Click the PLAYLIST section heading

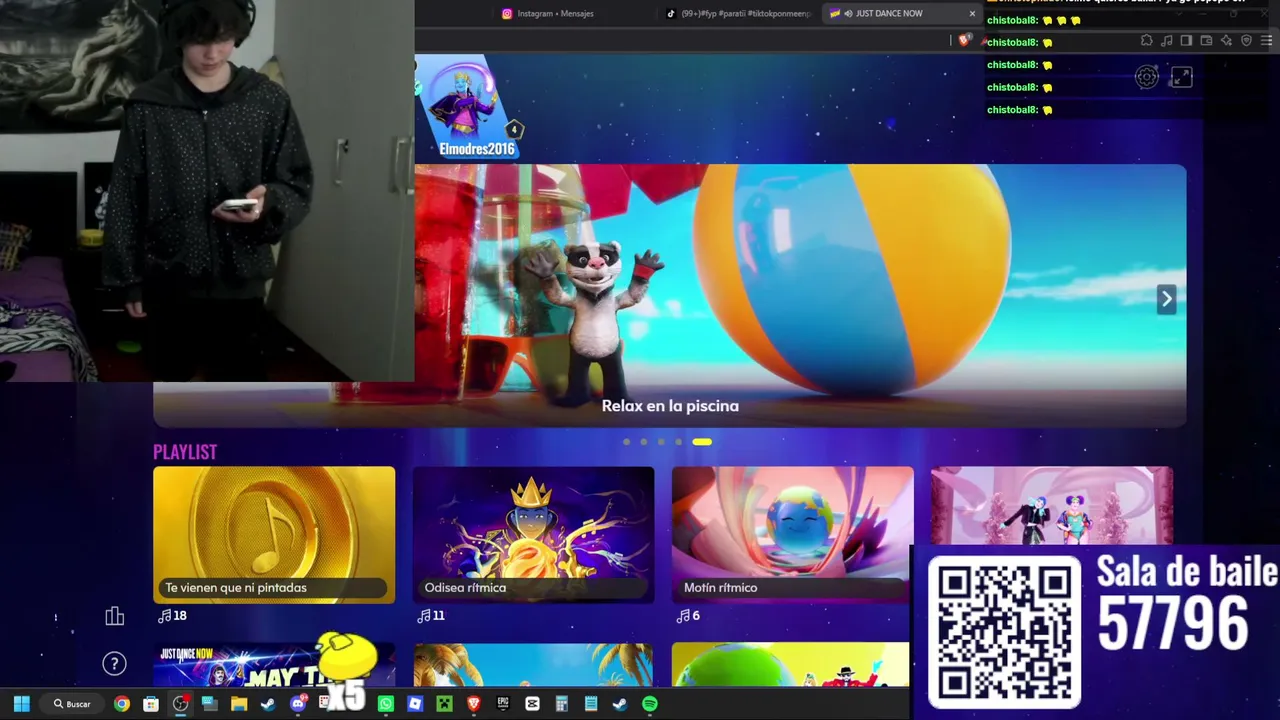coord(185,452)
